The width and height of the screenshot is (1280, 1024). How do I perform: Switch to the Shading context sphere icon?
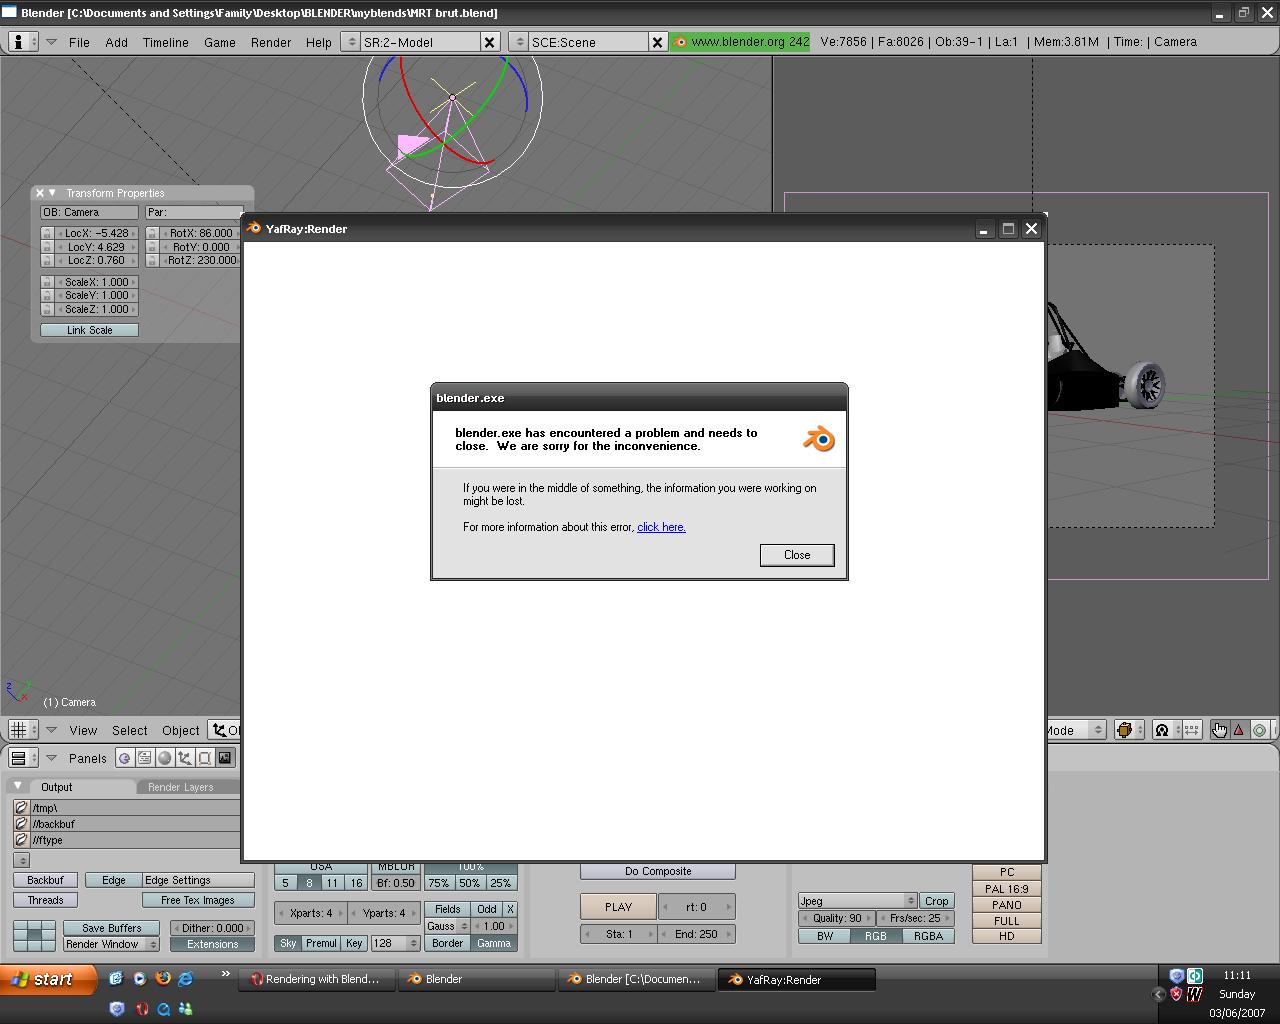pos(164,758)
